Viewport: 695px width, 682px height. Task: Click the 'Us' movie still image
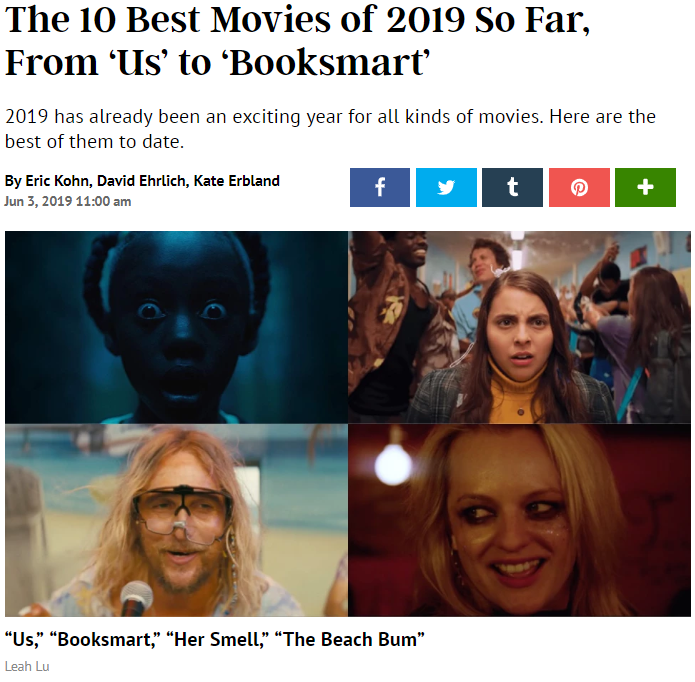point(176,327)
